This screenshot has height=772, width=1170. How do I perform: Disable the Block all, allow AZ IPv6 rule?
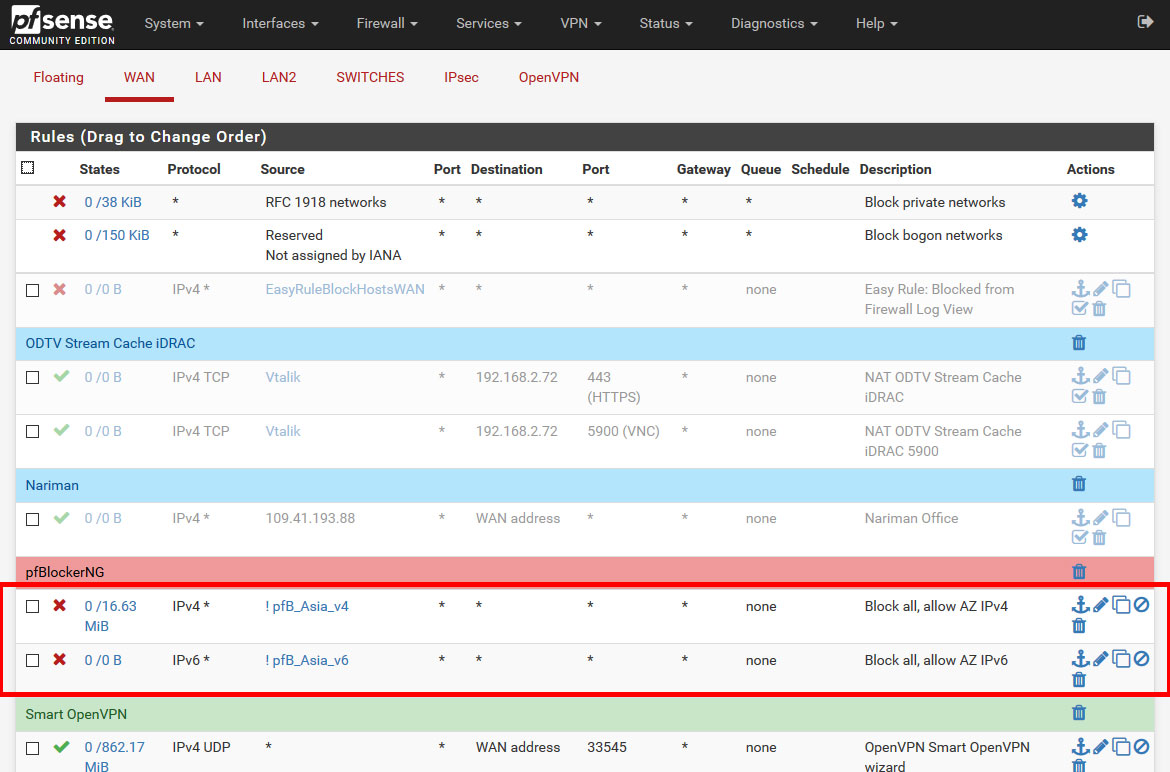pyautogui.click(x=1141, y=659)
